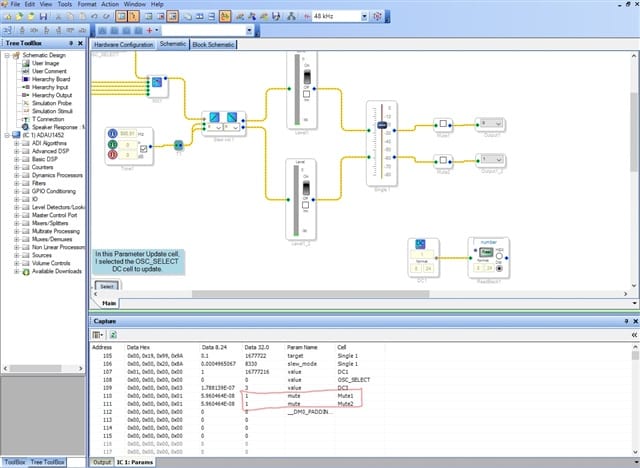
Task: Select the HEX radio button in ReadBack1
Action: [499, 256]
